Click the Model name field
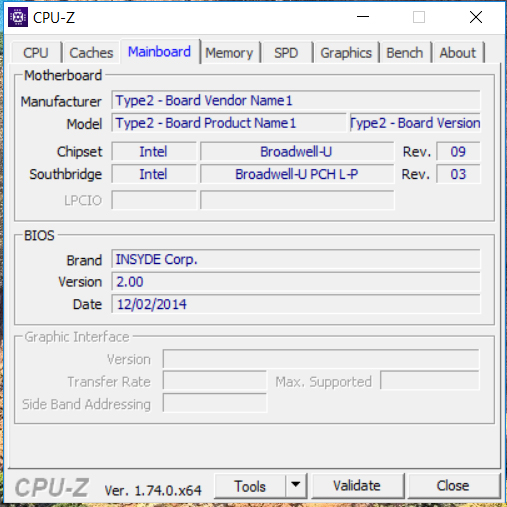 [229, 123]
